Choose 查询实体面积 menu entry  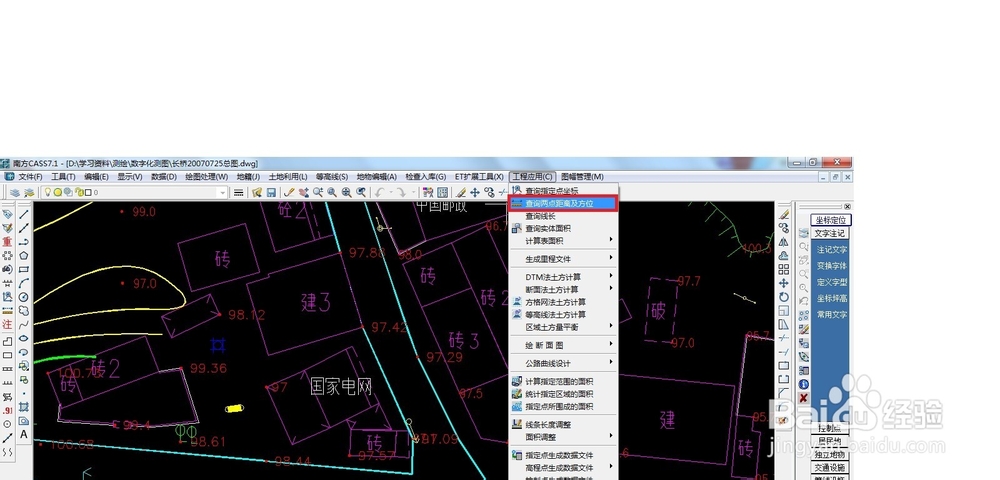click(564, 228)
